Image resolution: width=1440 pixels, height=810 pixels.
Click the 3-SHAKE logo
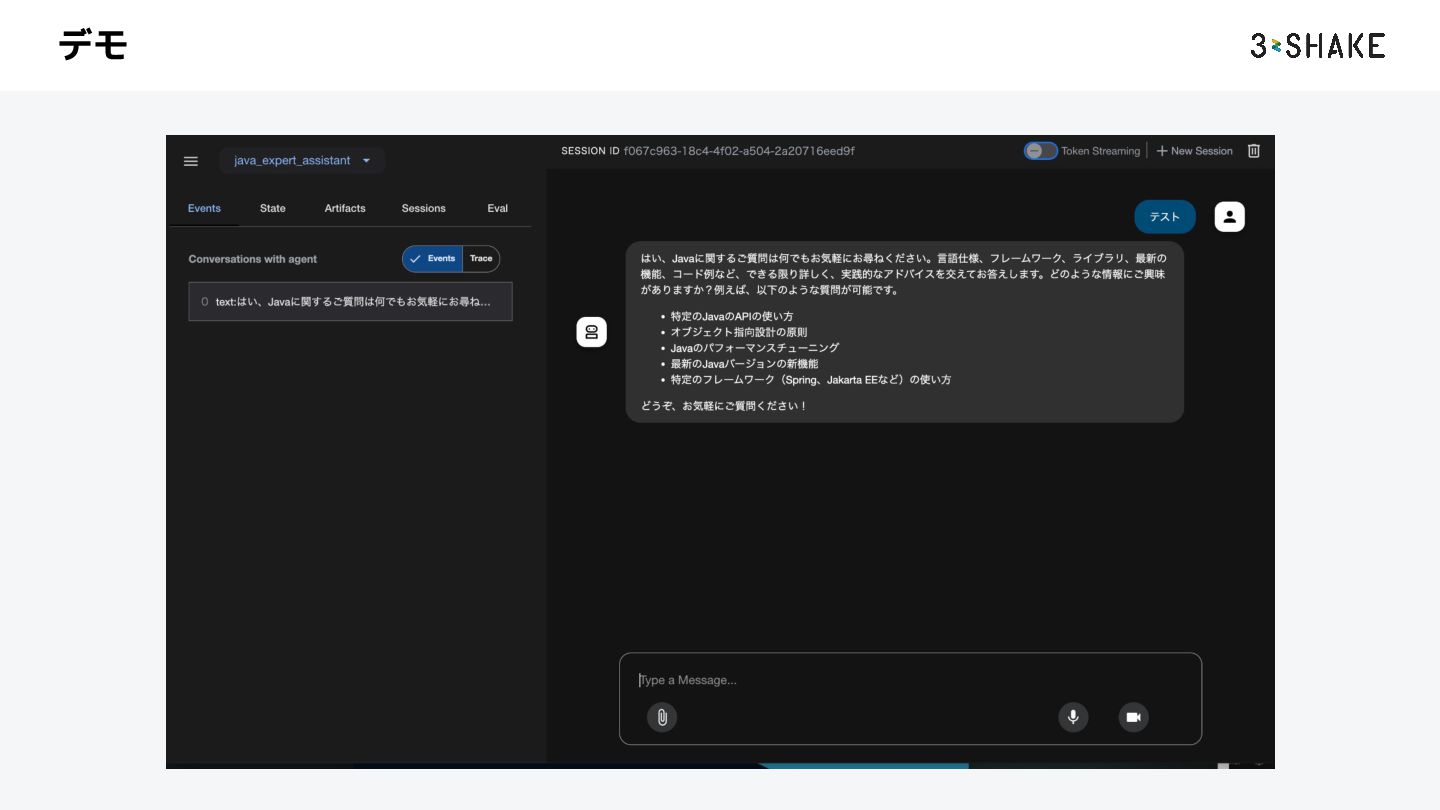[x=1317, y=45]
